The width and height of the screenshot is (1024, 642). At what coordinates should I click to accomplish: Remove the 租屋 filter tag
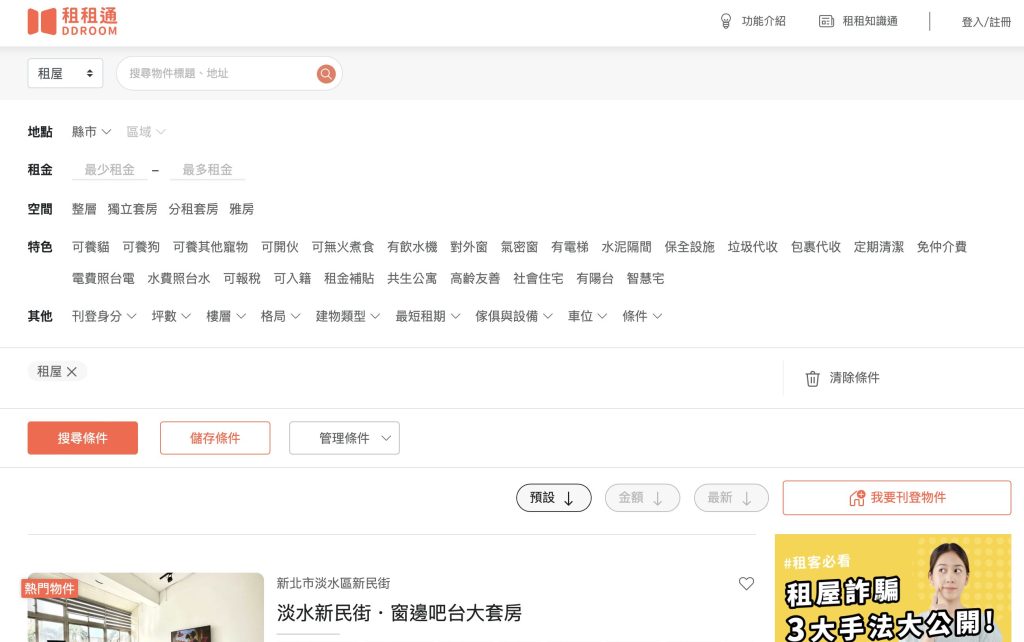tap(72, 372)
